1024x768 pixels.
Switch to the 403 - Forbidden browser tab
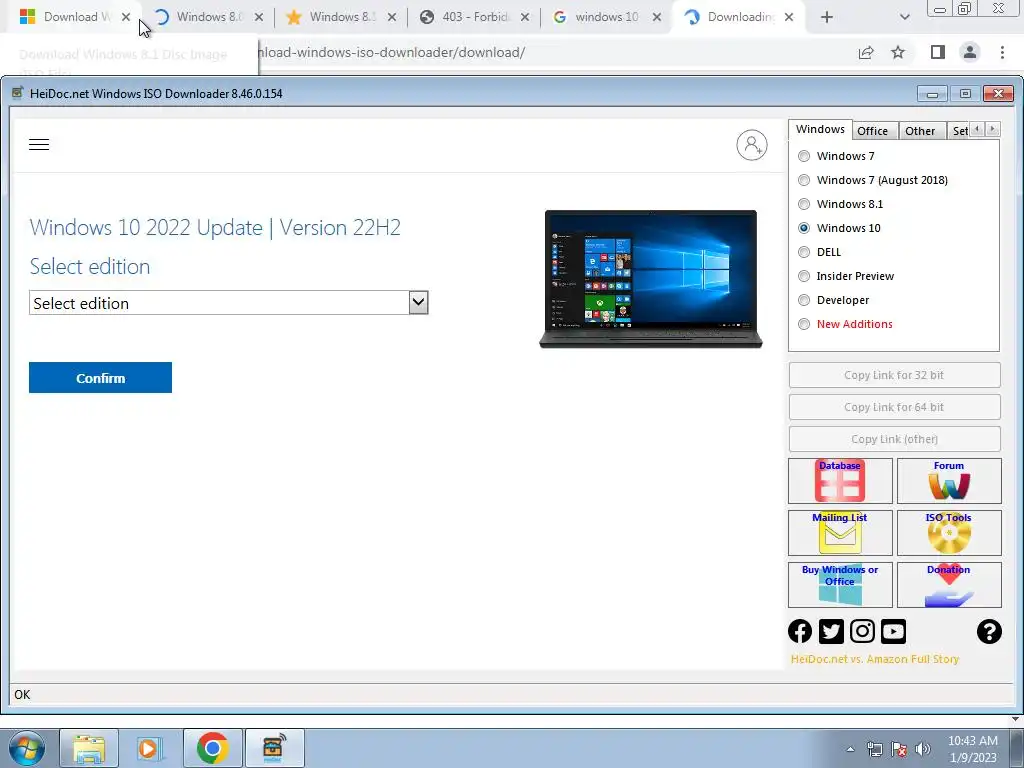pos(475,17)
